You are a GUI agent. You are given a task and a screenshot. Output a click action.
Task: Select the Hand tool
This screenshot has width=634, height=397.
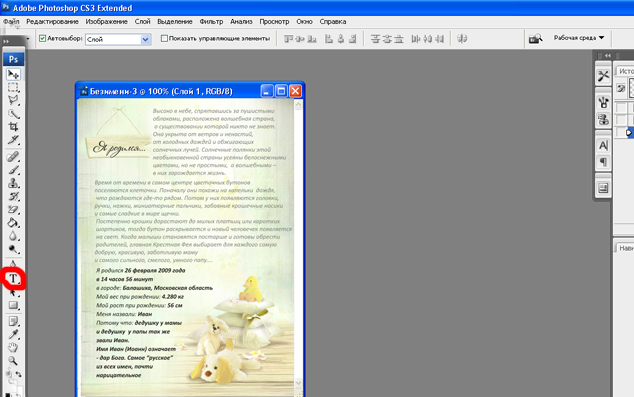point(13,347)
